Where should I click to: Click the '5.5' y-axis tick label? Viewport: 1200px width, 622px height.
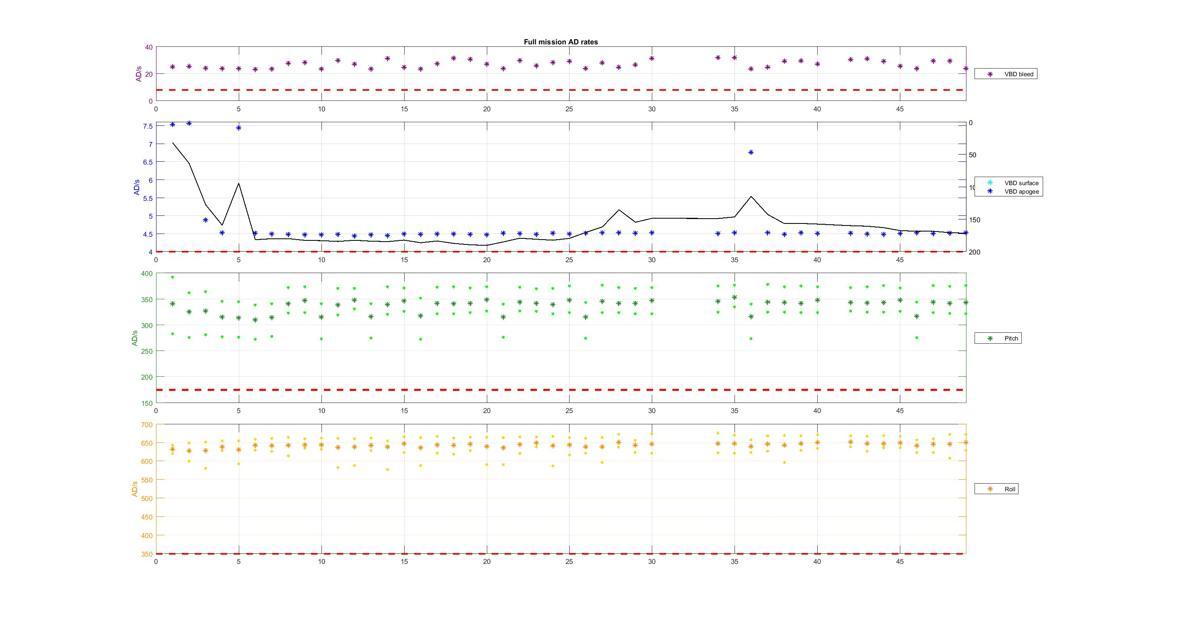tap(148, 198)
